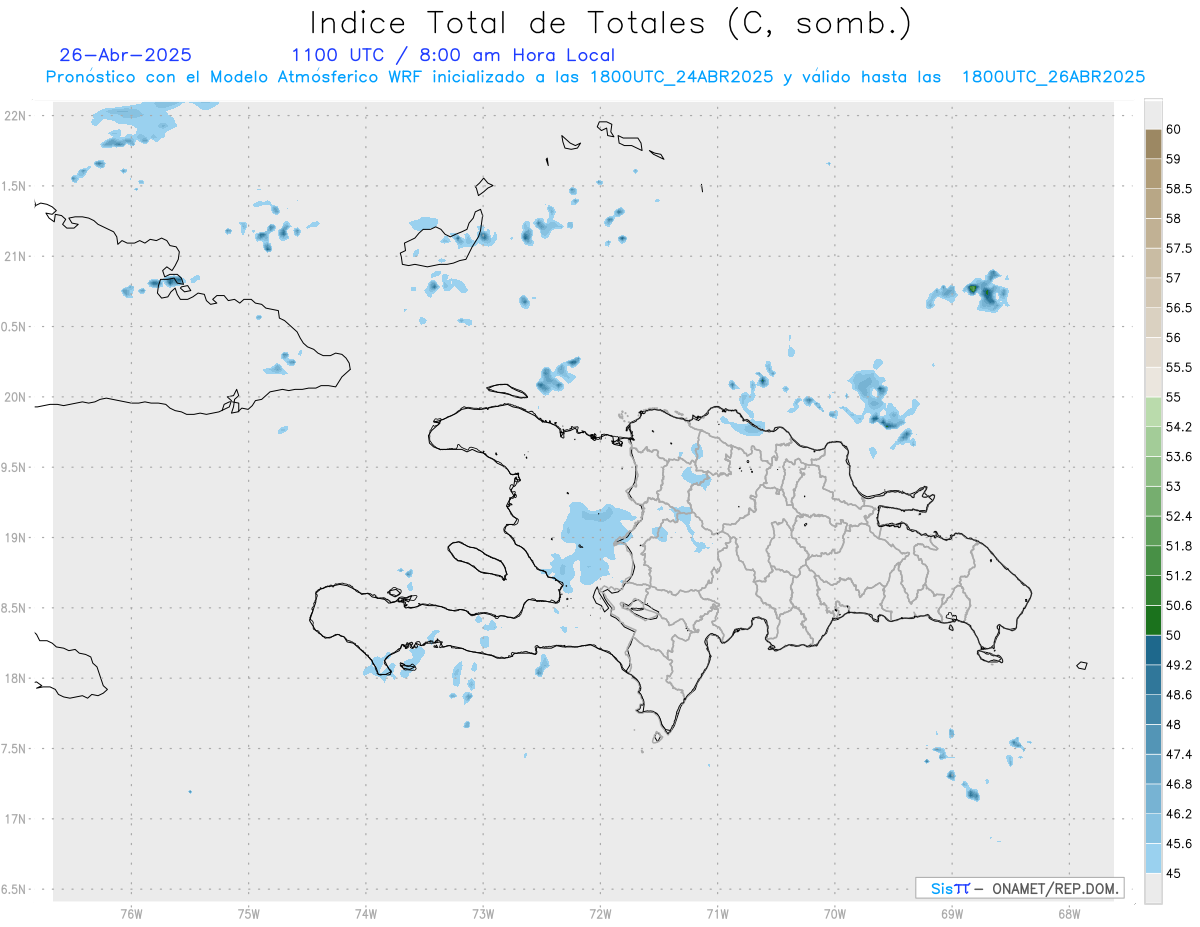Pick the dark blue swatch between 49.2 and 50
The height and width of the screenshot is (927, 1200).
coord(1153,650)
